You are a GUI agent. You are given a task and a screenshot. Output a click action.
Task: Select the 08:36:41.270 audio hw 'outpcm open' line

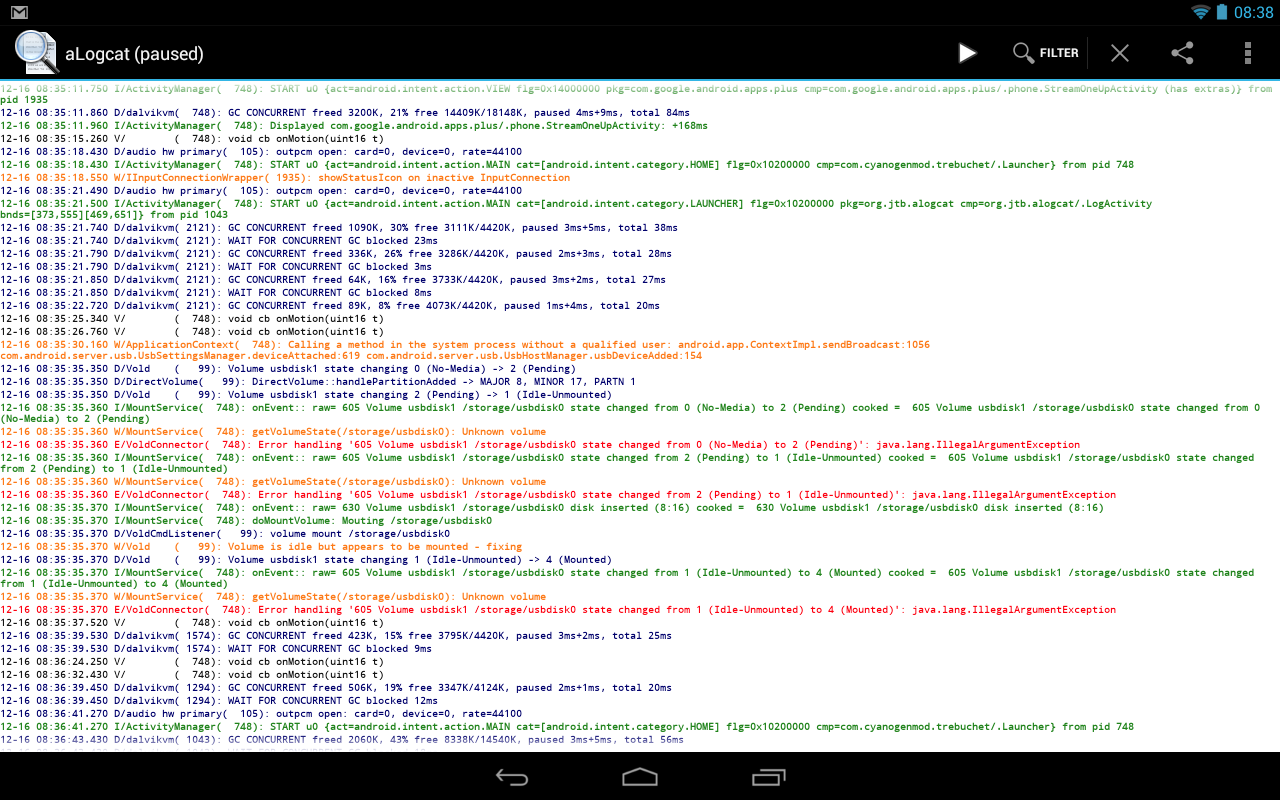pyautogui.click(x=261, y=714)
